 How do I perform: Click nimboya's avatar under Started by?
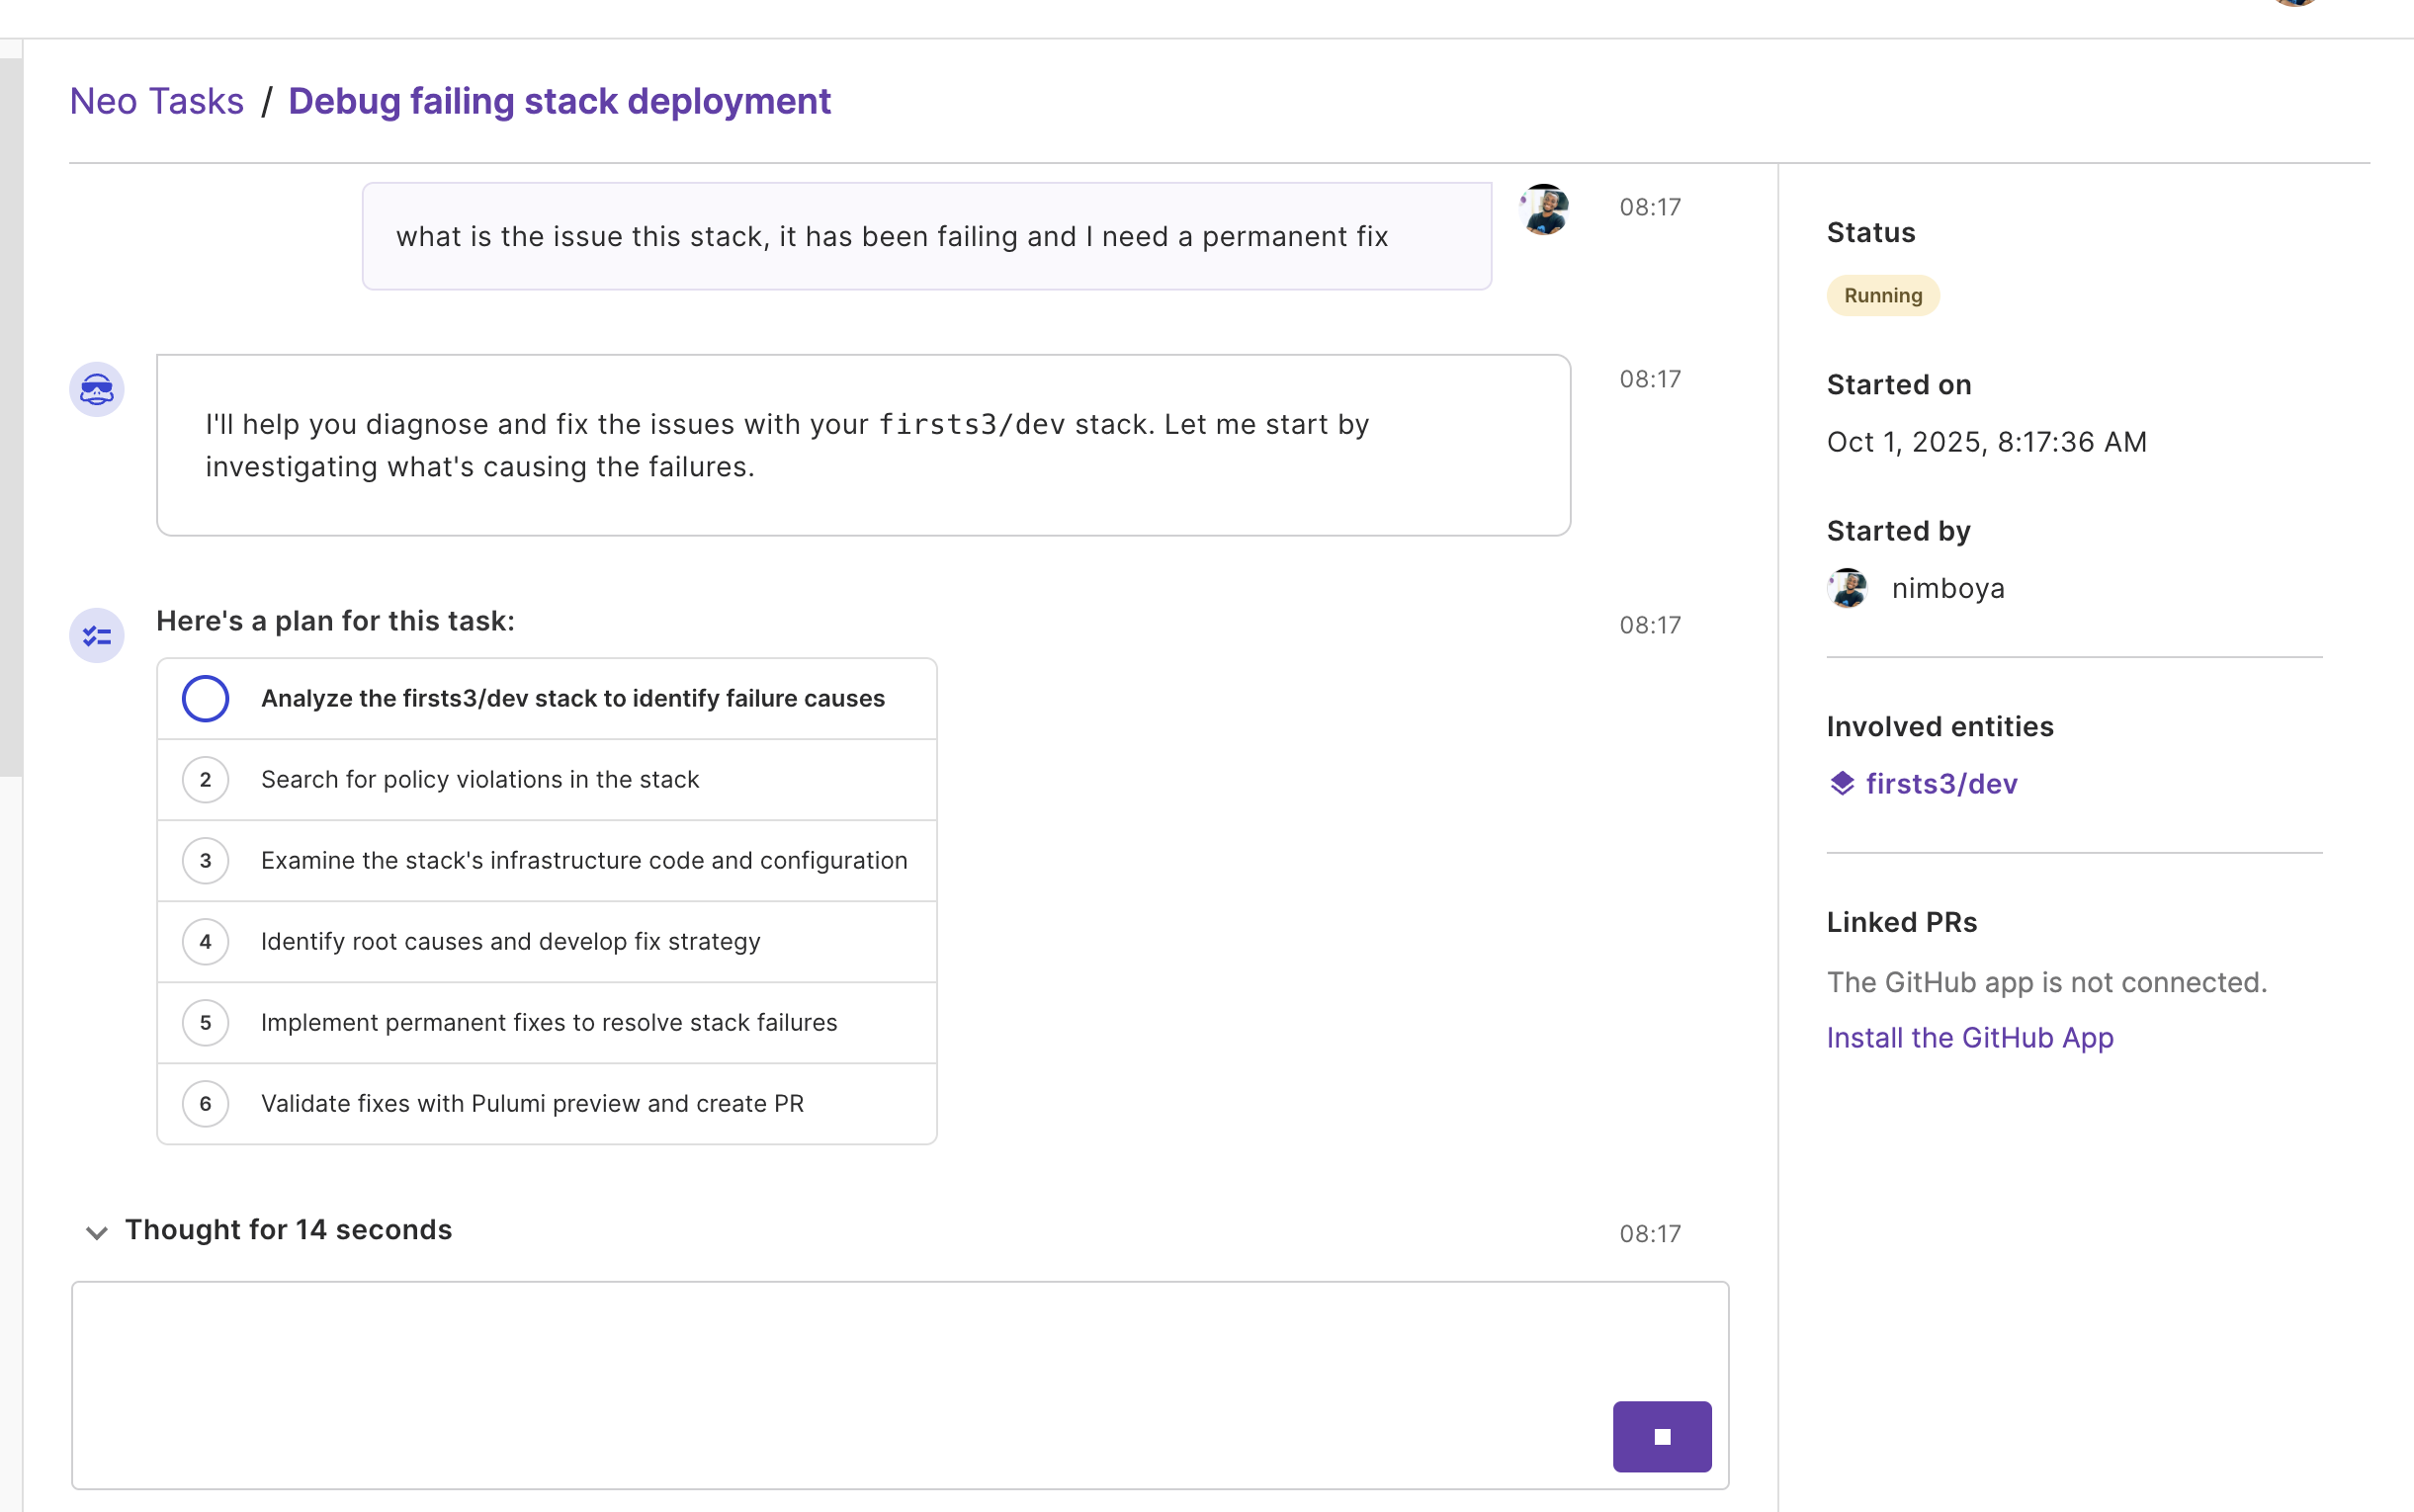pos(1847,588)
